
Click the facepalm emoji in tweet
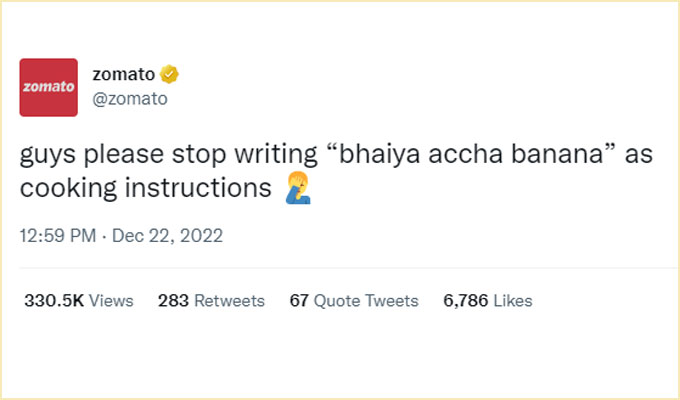297,188
